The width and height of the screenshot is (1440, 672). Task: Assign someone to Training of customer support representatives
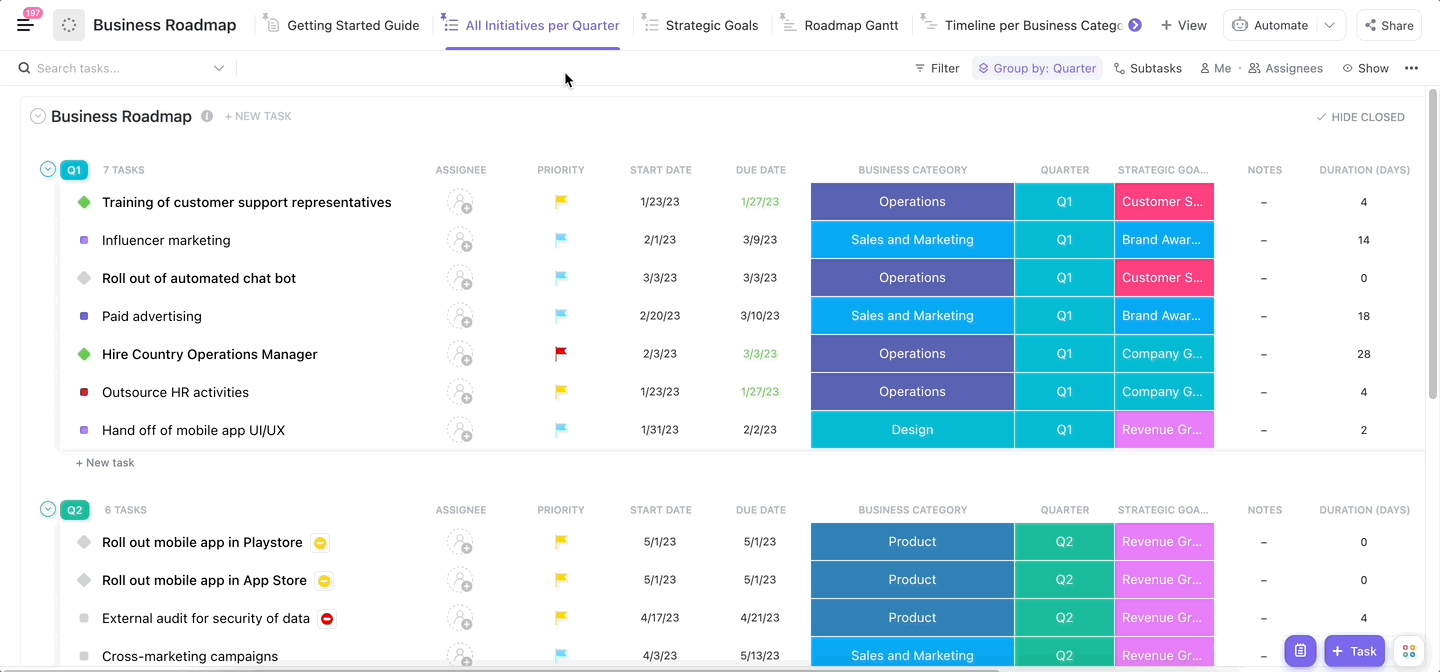click(x=460, y=202)
